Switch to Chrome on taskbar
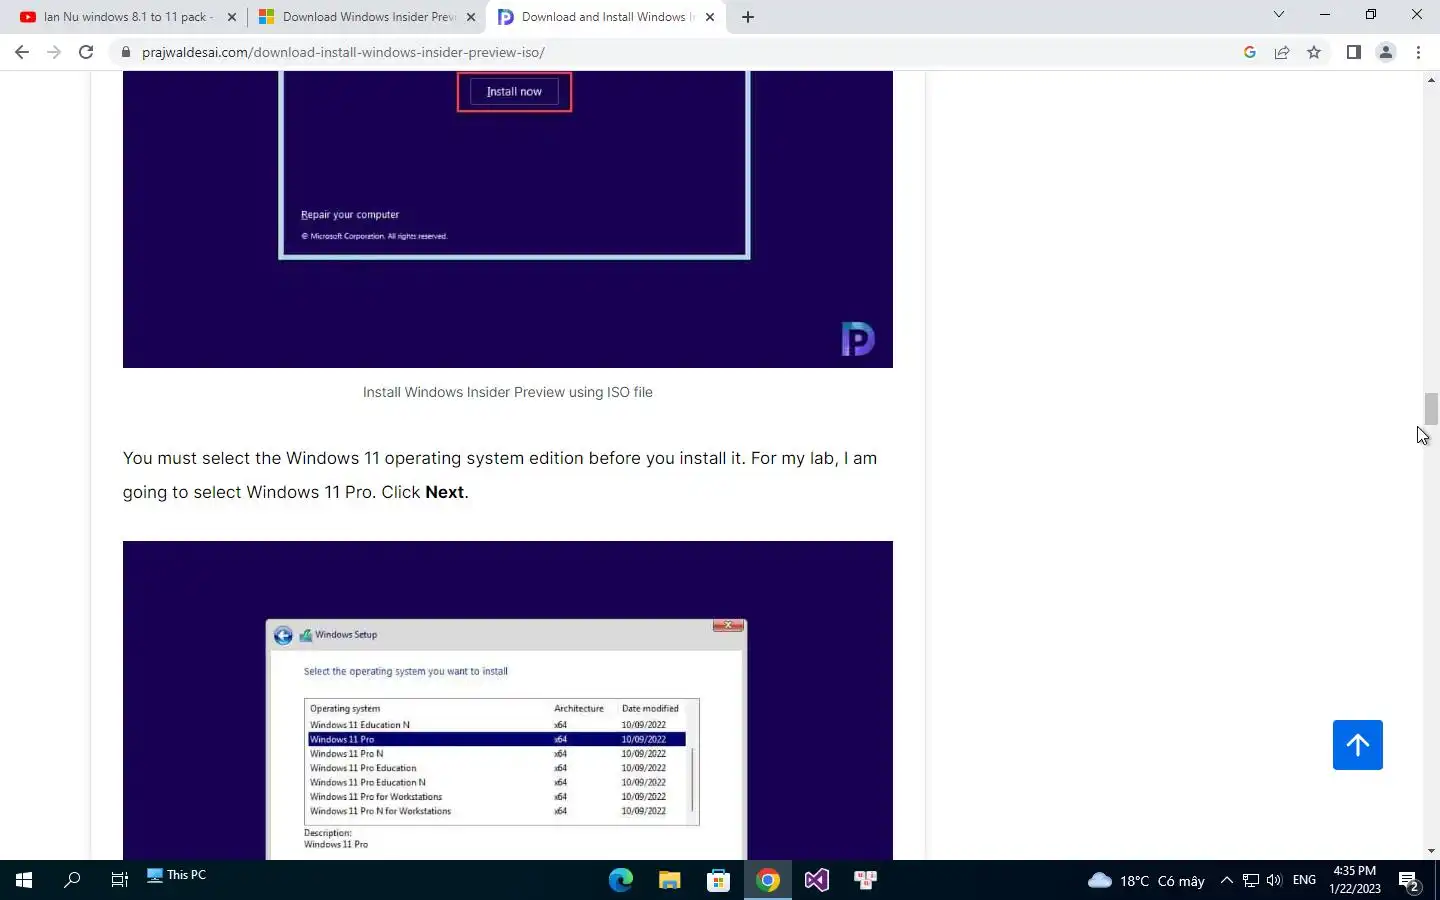 click(767, 880)
